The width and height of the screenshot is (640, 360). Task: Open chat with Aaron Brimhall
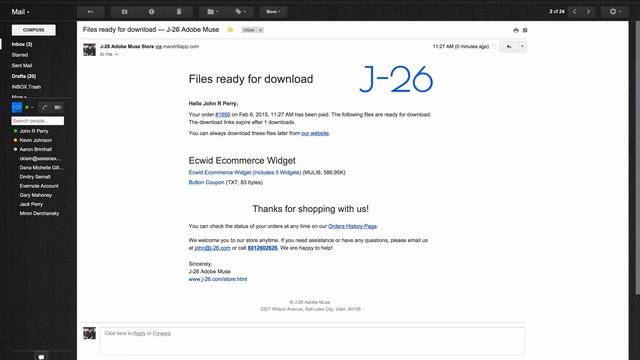click(36, 149)
